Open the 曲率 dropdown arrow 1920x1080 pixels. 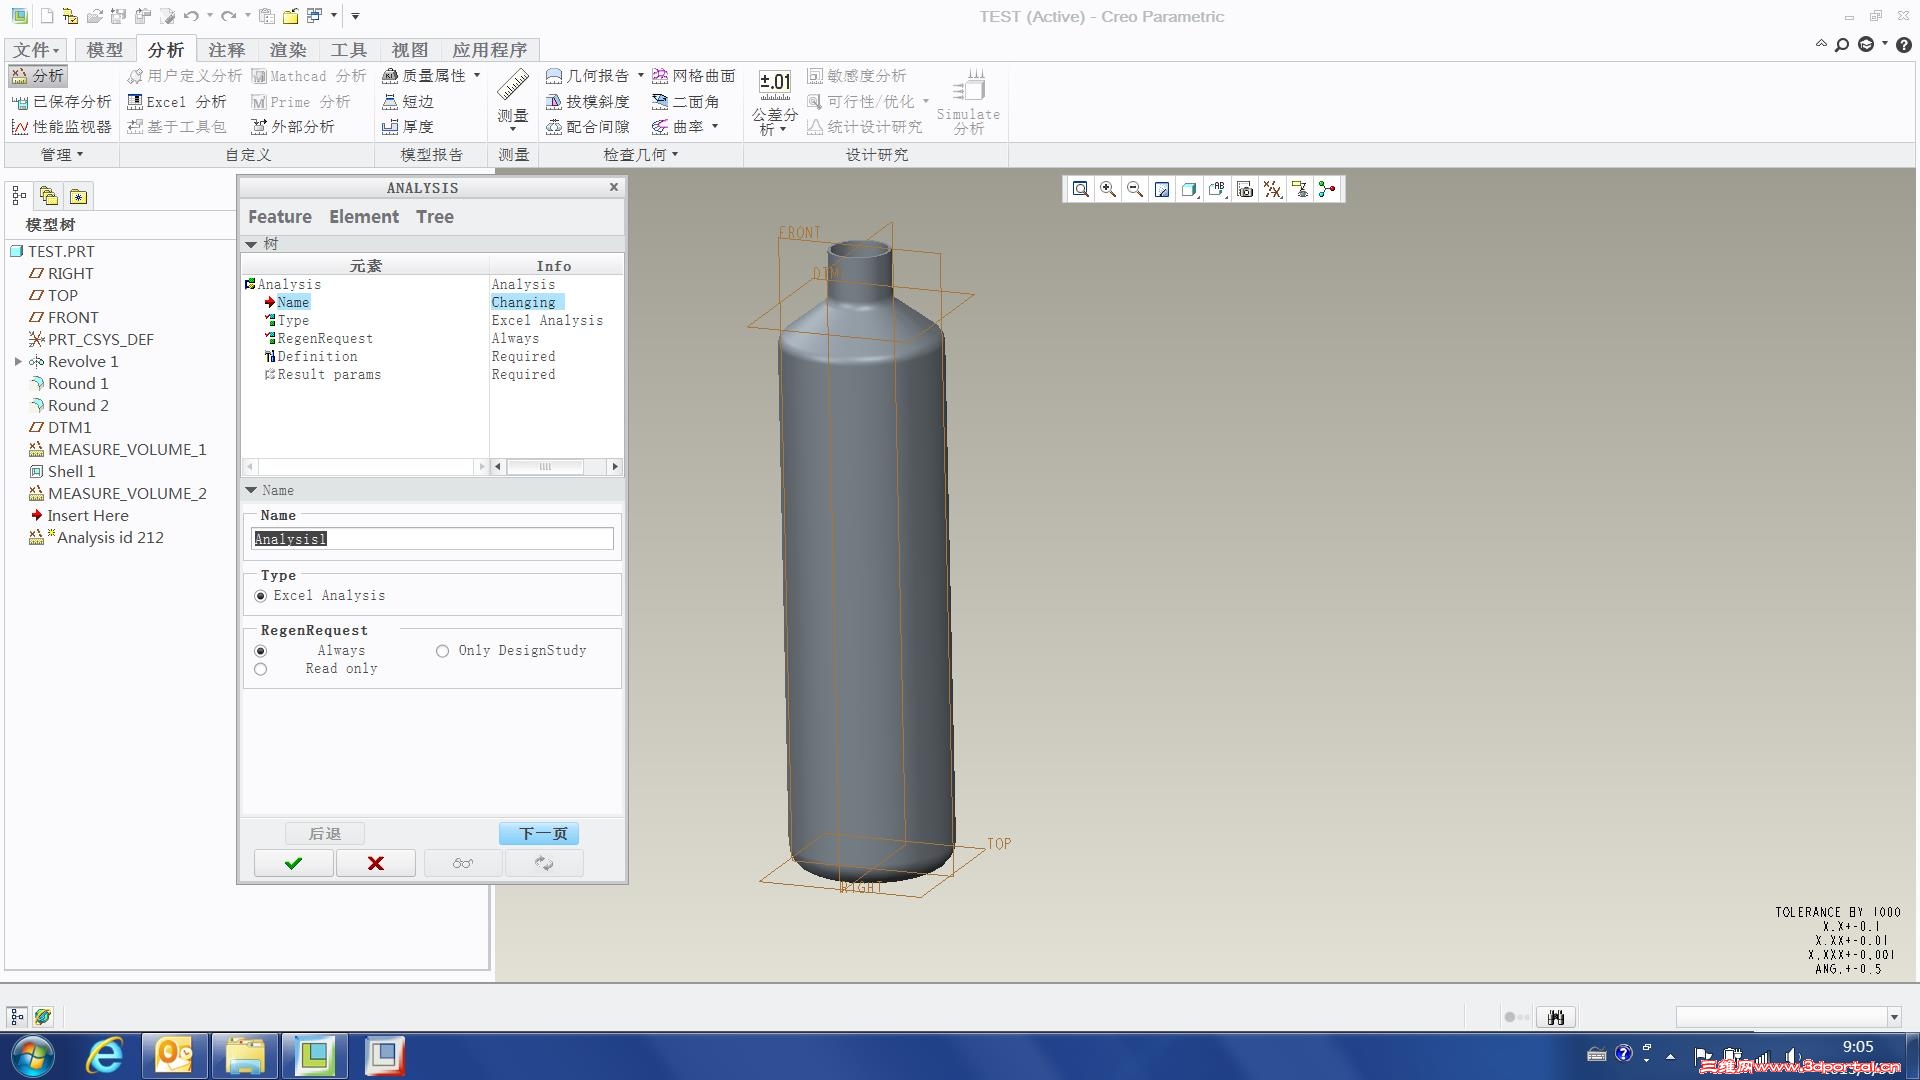715,127
